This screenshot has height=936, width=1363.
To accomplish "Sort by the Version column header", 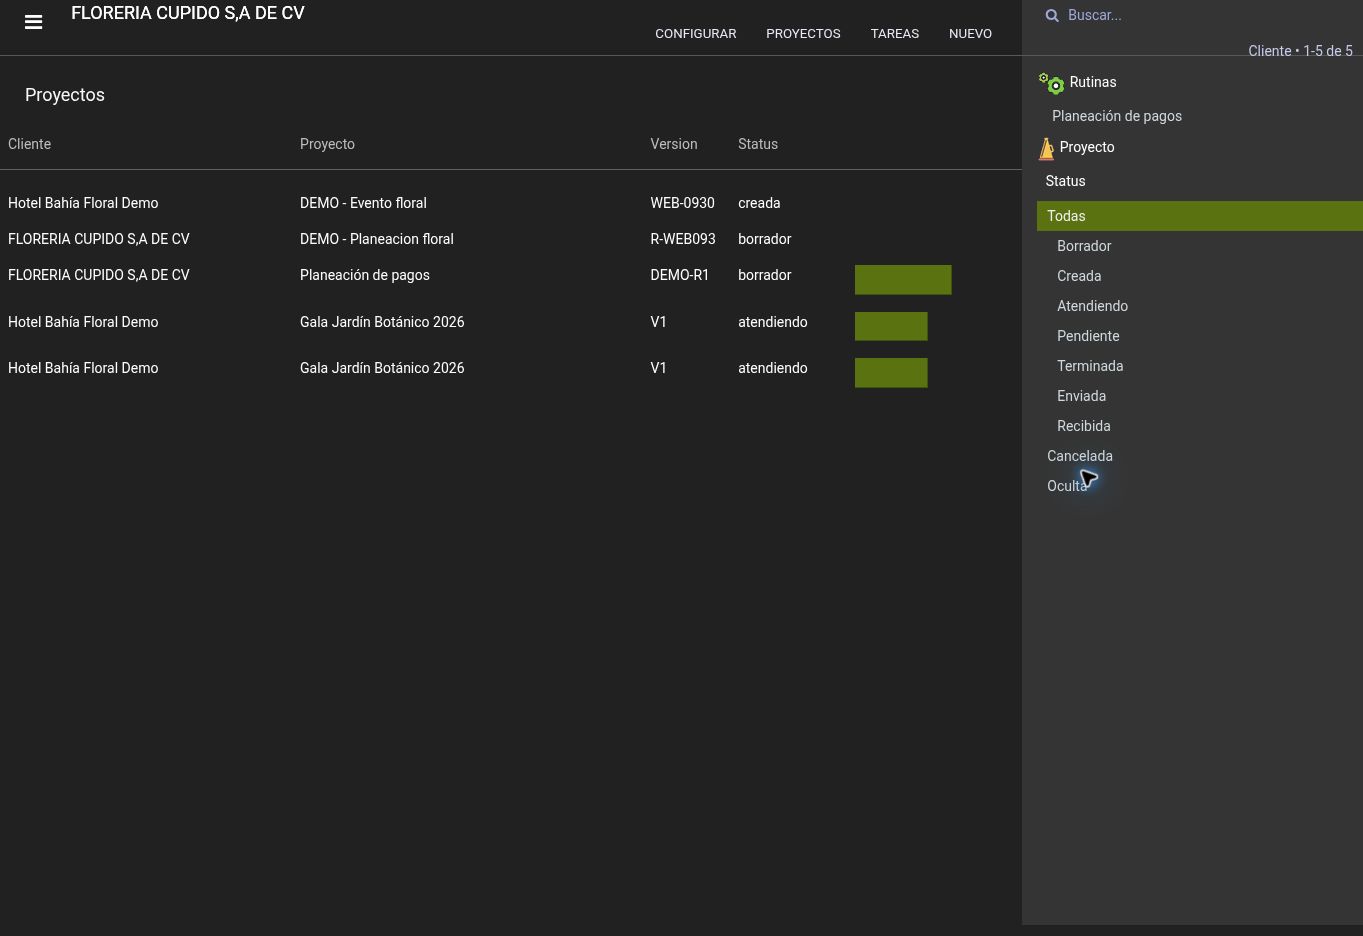I will click(x=674, y=144).
